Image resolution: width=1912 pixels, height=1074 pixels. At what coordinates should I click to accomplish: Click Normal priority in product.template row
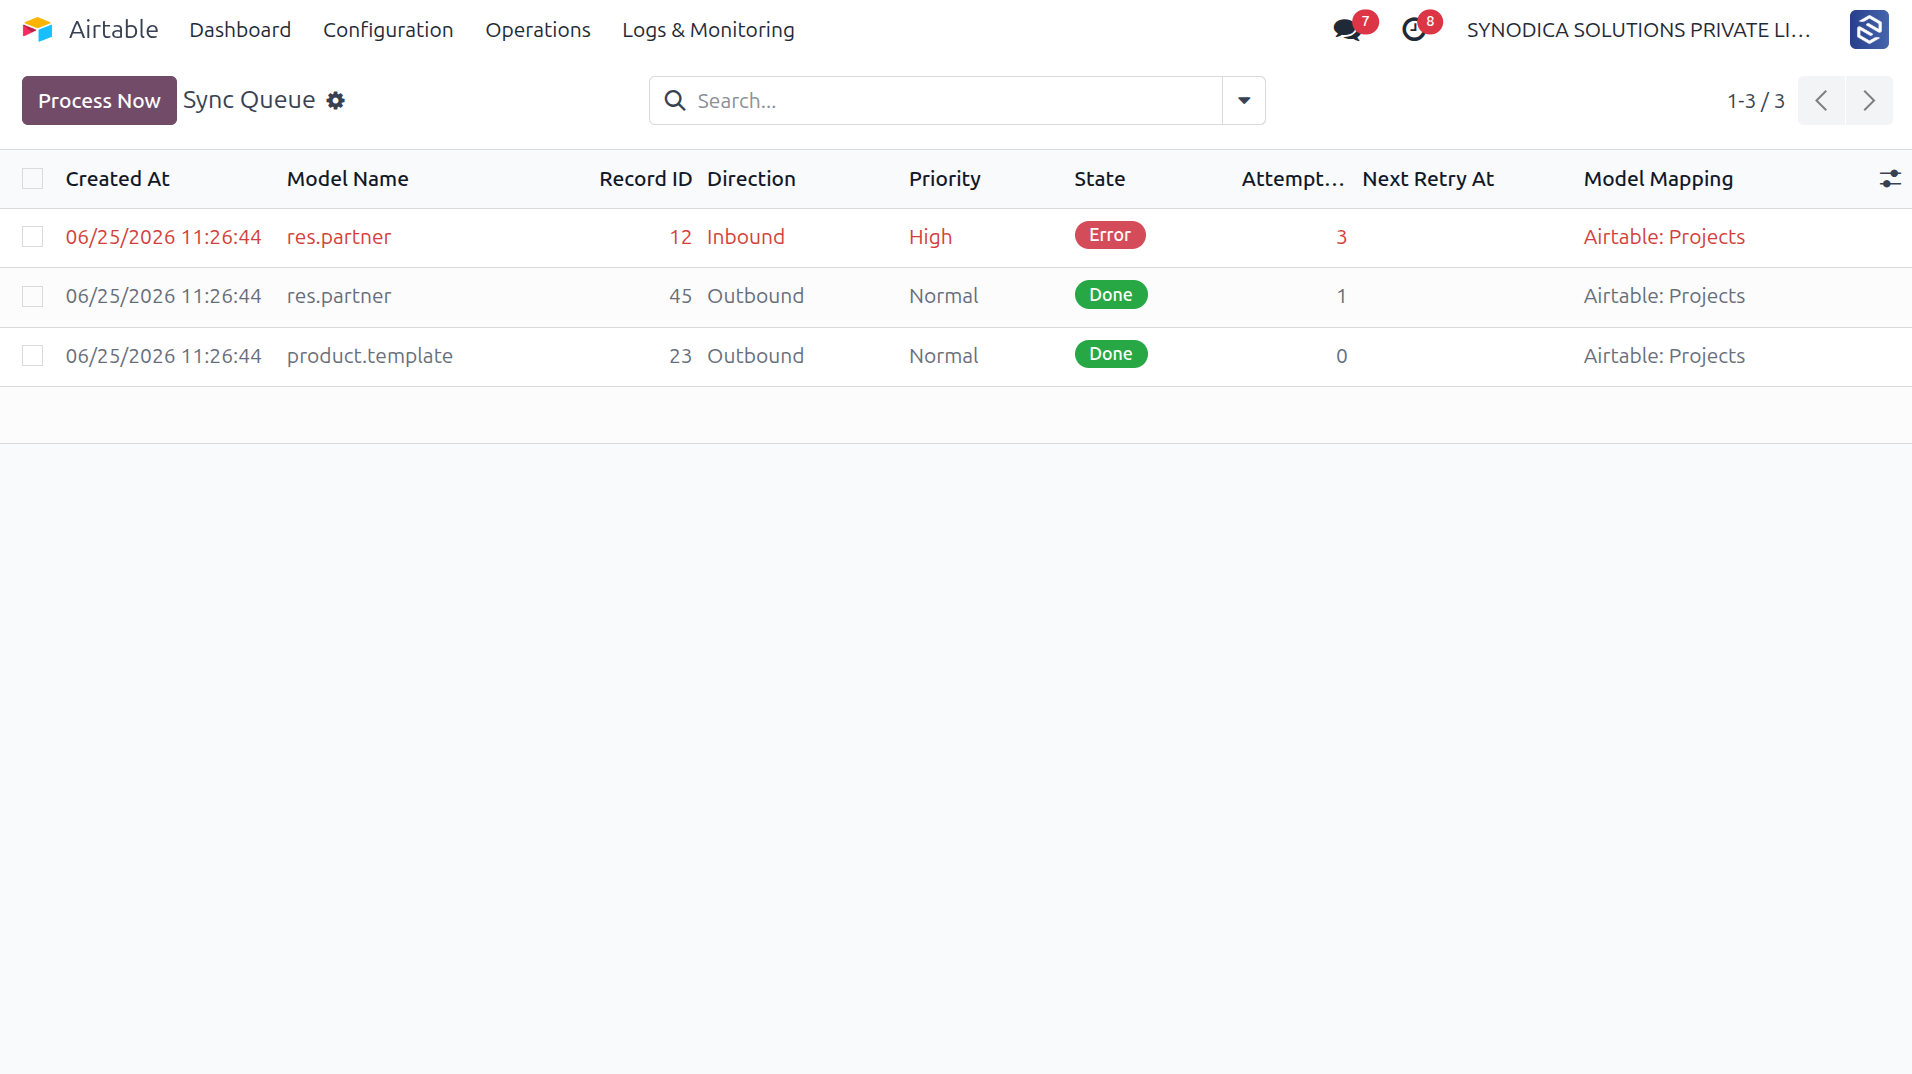coord(943,356)
